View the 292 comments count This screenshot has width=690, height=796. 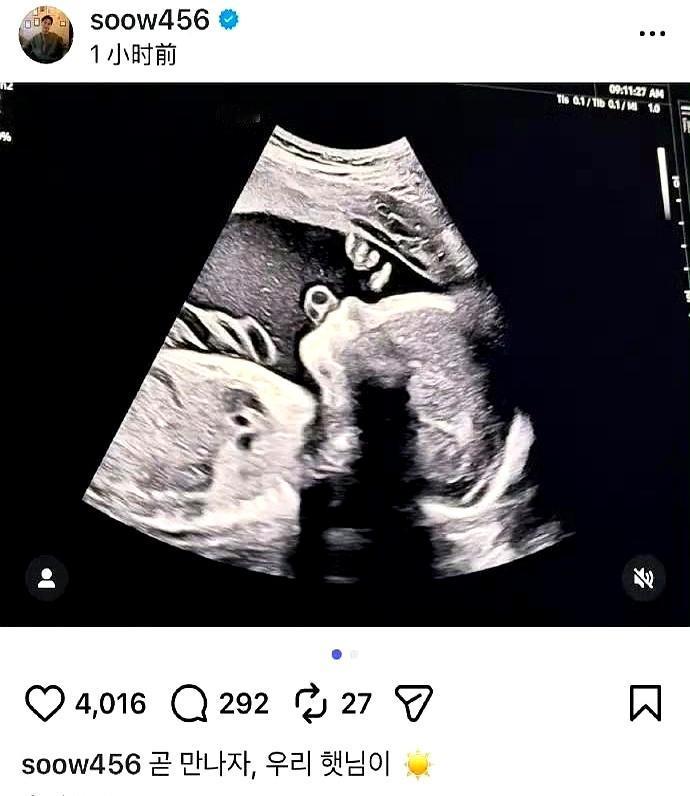pos(244,704)
